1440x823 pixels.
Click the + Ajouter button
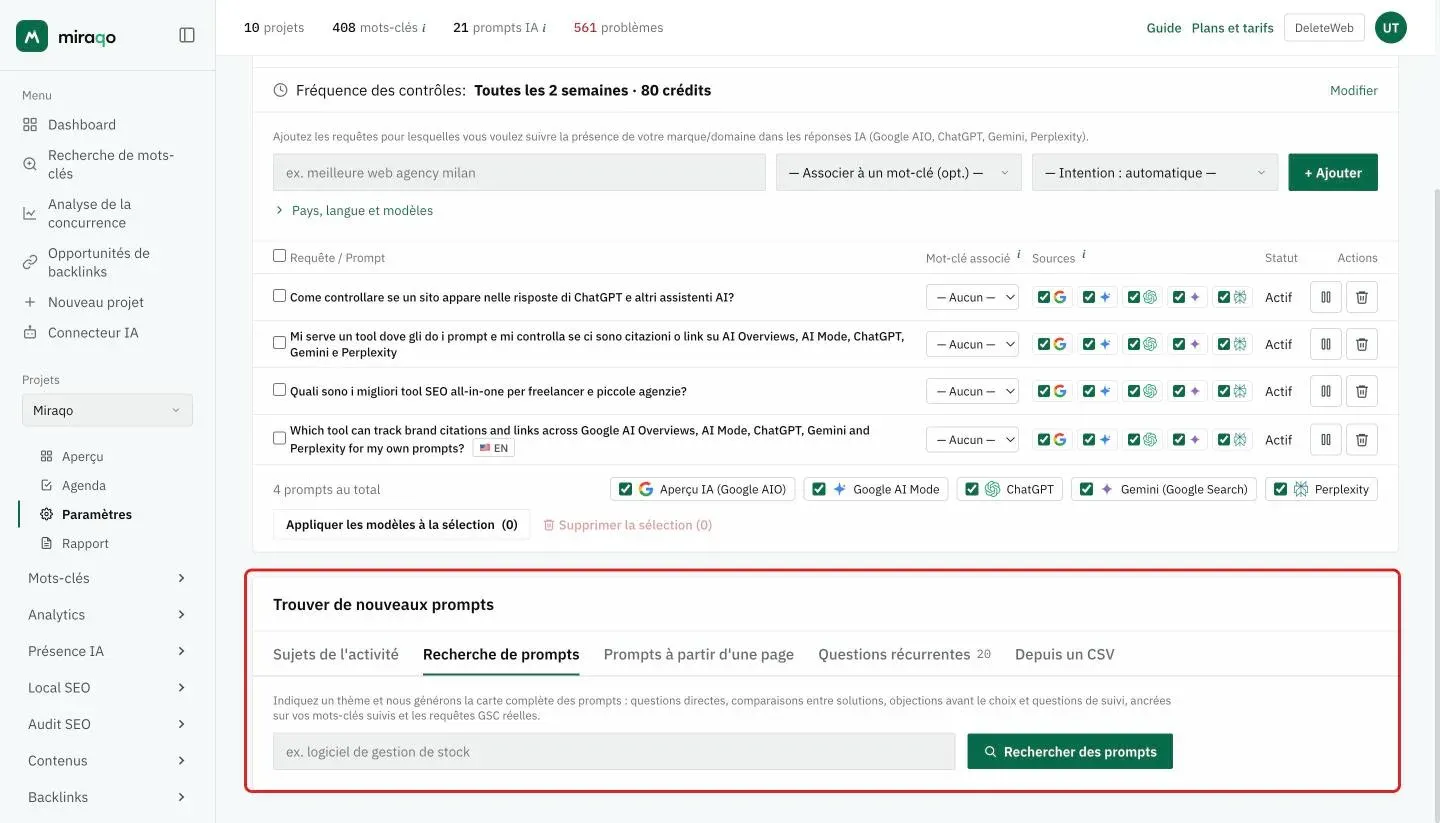click(1333, 172)
